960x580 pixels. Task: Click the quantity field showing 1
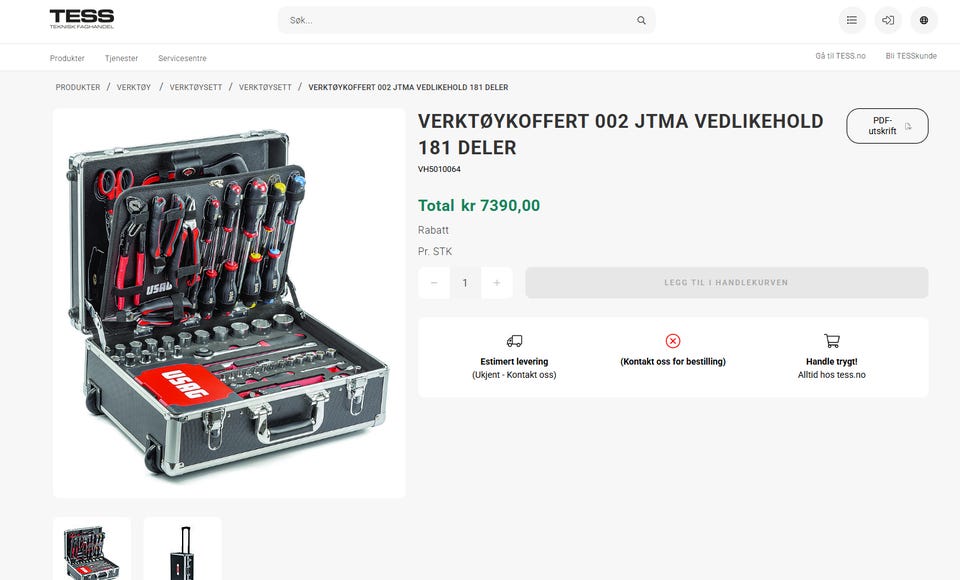pyautogui.click(x=465, y=282)
